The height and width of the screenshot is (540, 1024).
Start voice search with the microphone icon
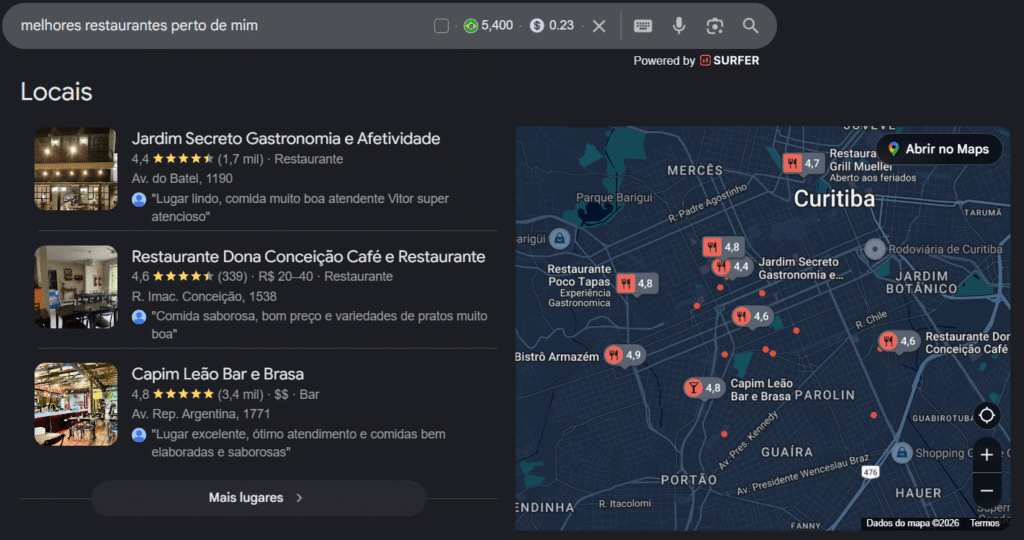point(679,26)
